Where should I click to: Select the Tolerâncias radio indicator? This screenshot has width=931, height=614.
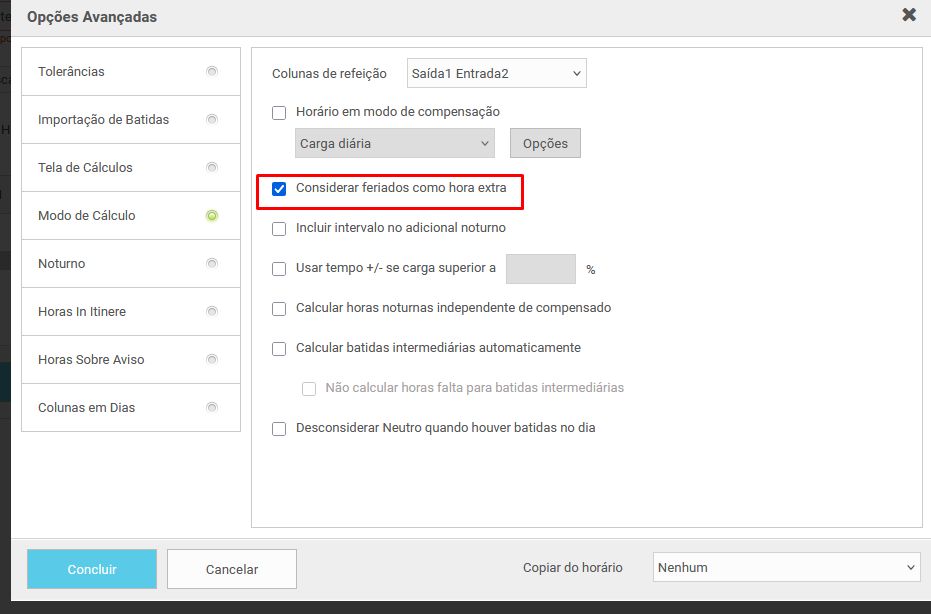coord(211,71)
